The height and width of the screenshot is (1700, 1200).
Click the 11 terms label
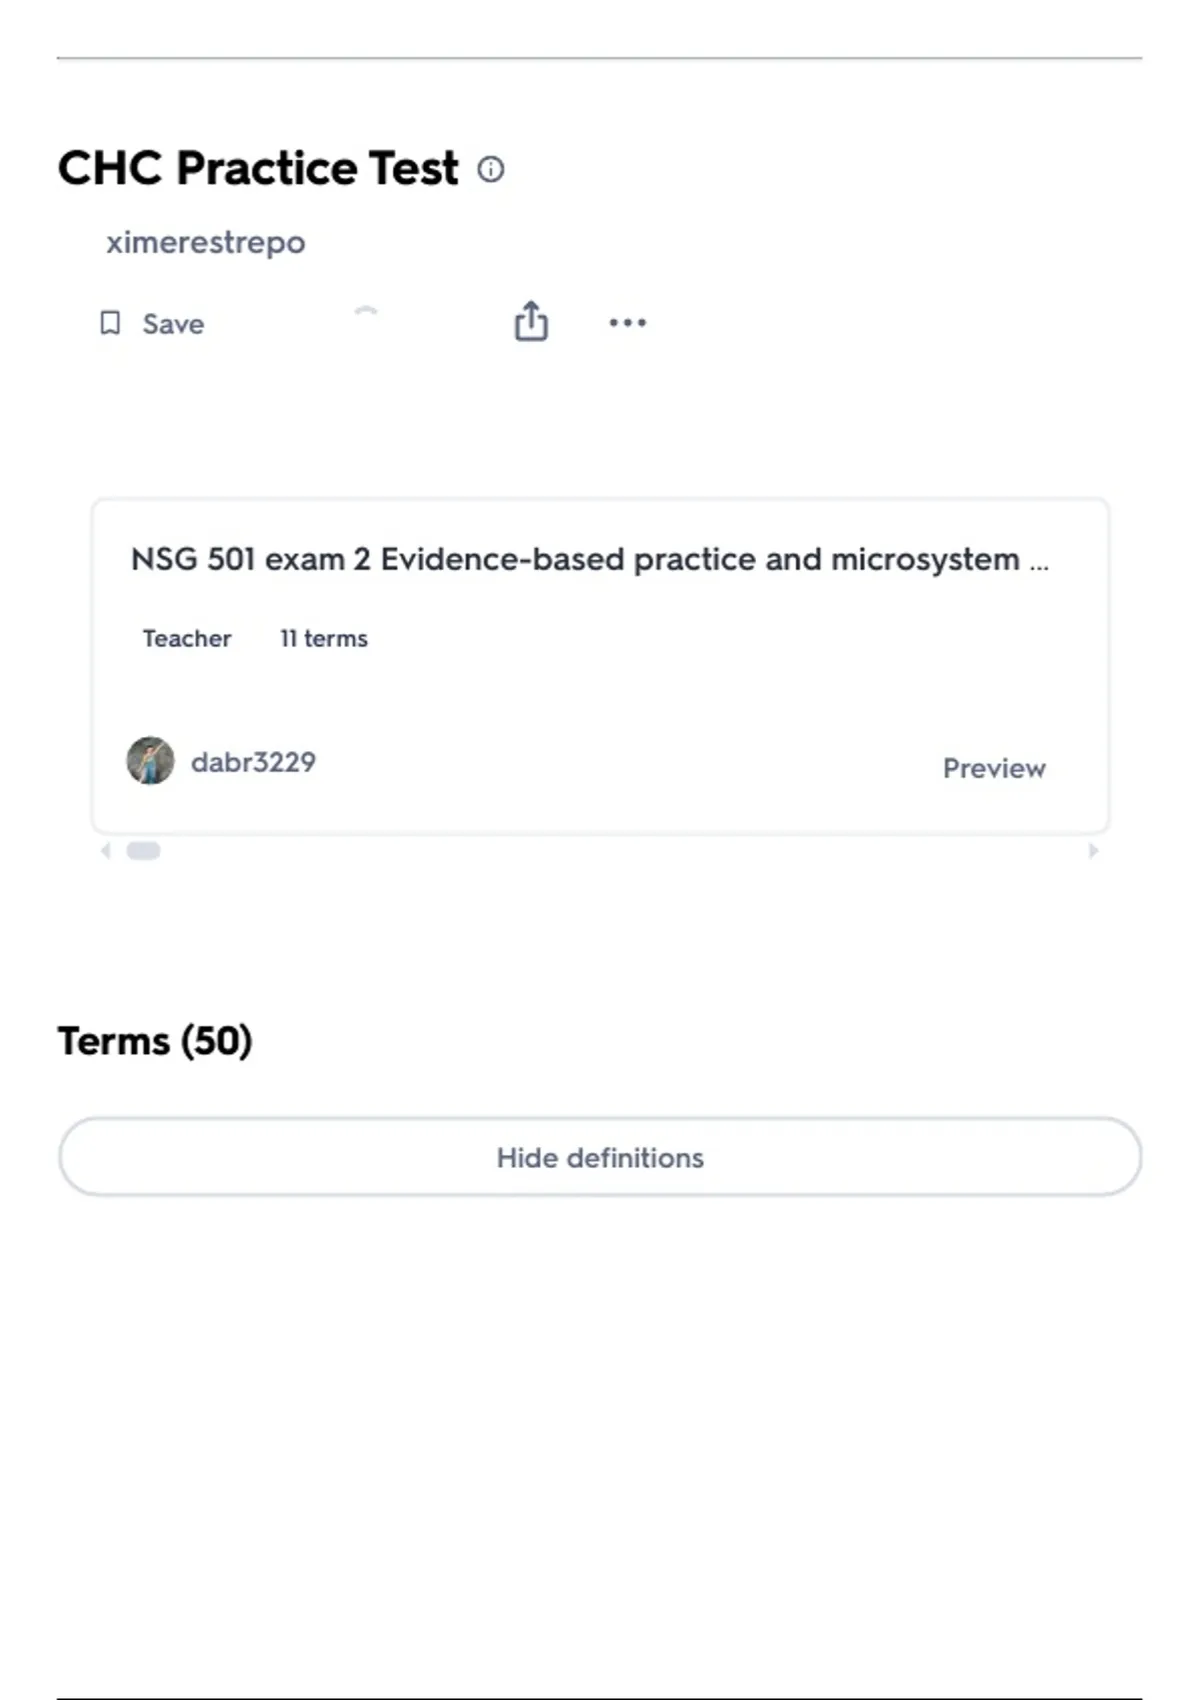324,638
